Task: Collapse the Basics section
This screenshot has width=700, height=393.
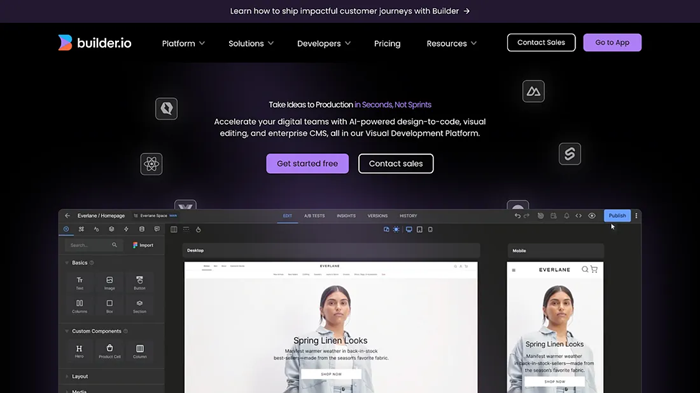Action: pos(79,263)
